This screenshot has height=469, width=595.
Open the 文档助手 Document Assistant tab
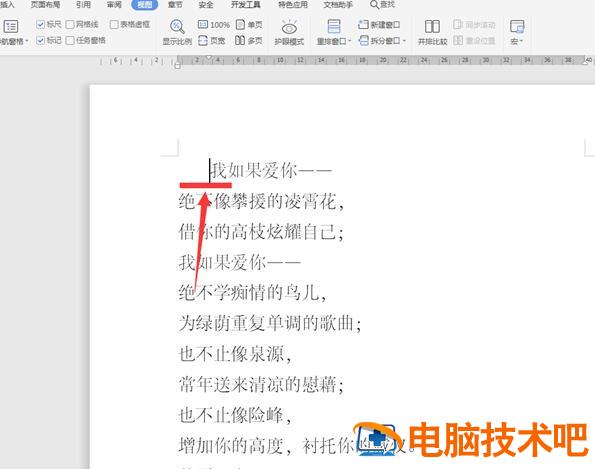tap(338, 5)
